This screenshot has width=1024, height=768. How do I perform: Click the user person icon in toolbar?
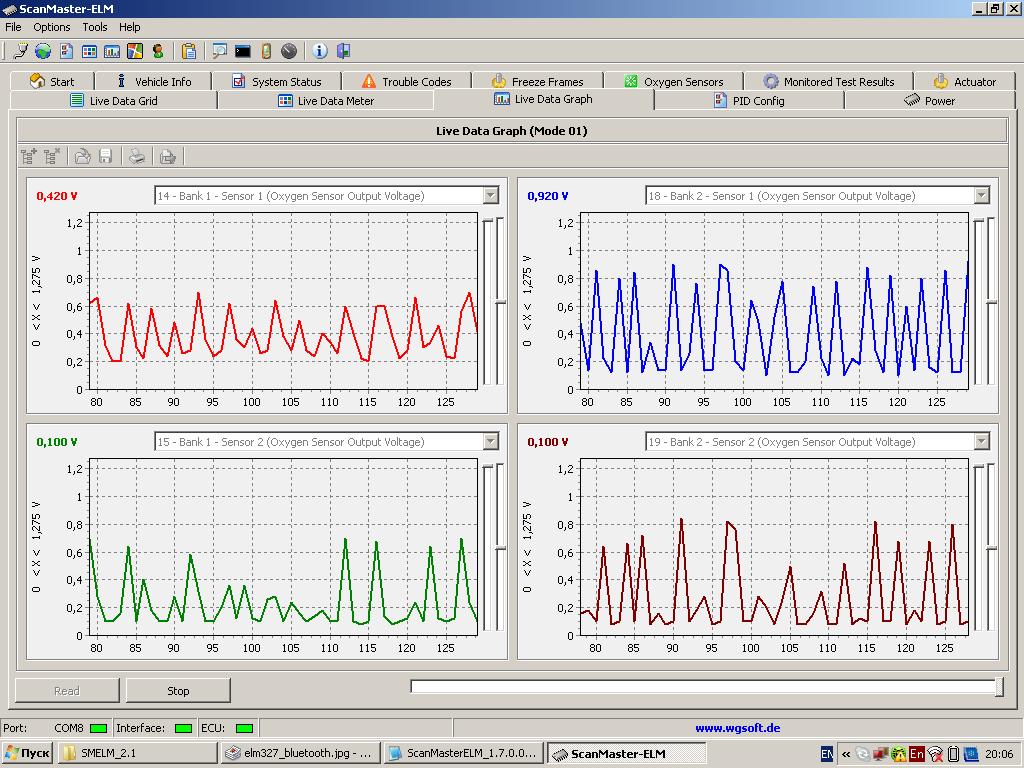[158, 51]
